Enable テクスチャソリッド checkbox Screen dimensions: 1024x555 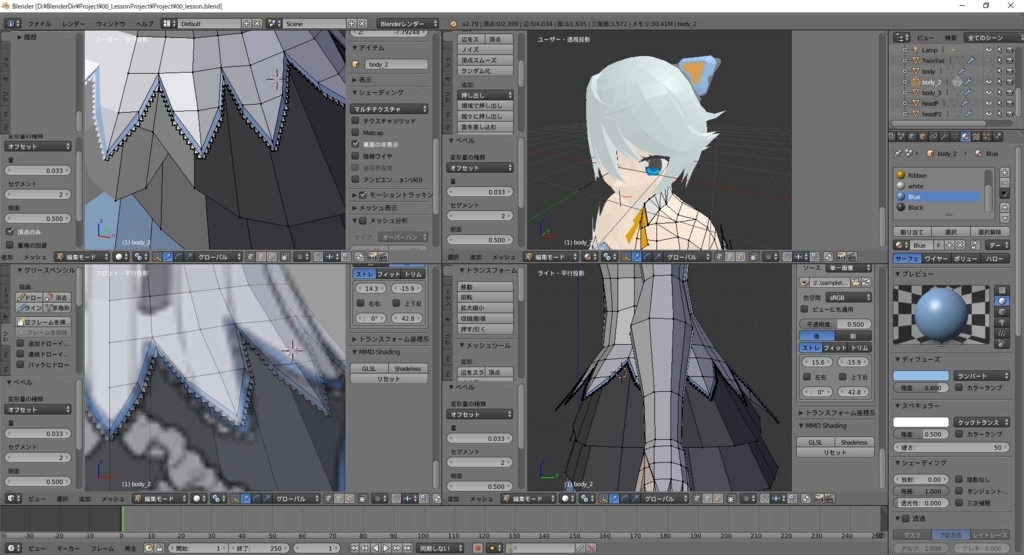(356, 121)
